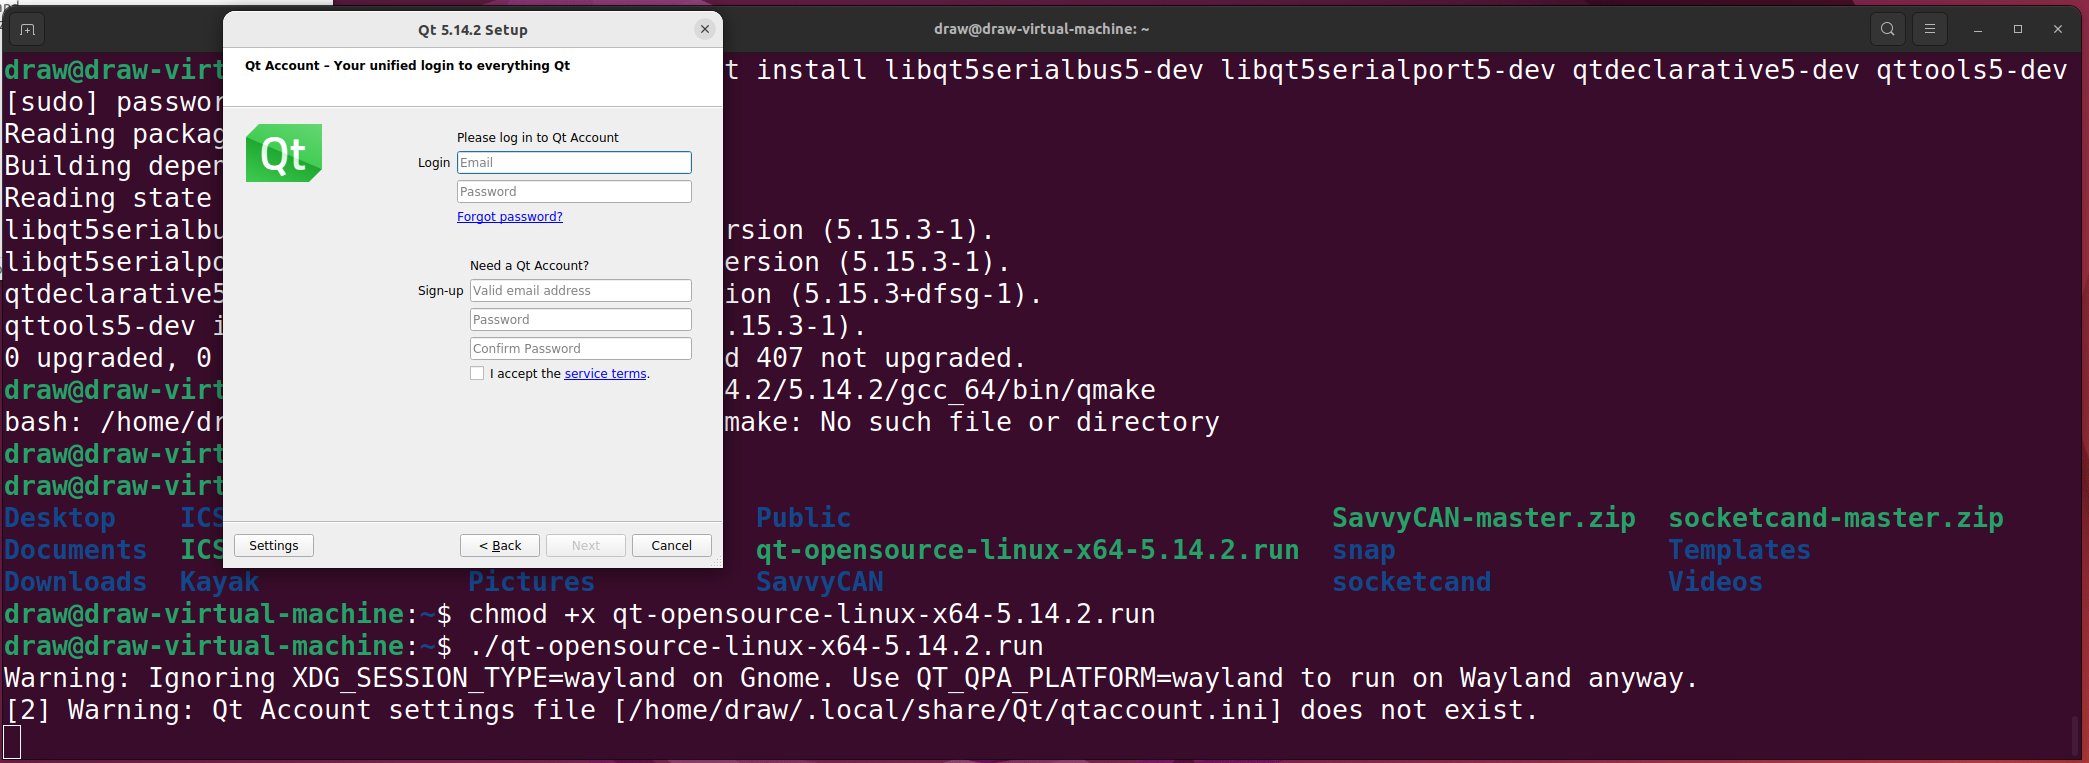Click the 'Public' directory name
The height and width of the screenshot is (763, 2089).
point(804,518)
